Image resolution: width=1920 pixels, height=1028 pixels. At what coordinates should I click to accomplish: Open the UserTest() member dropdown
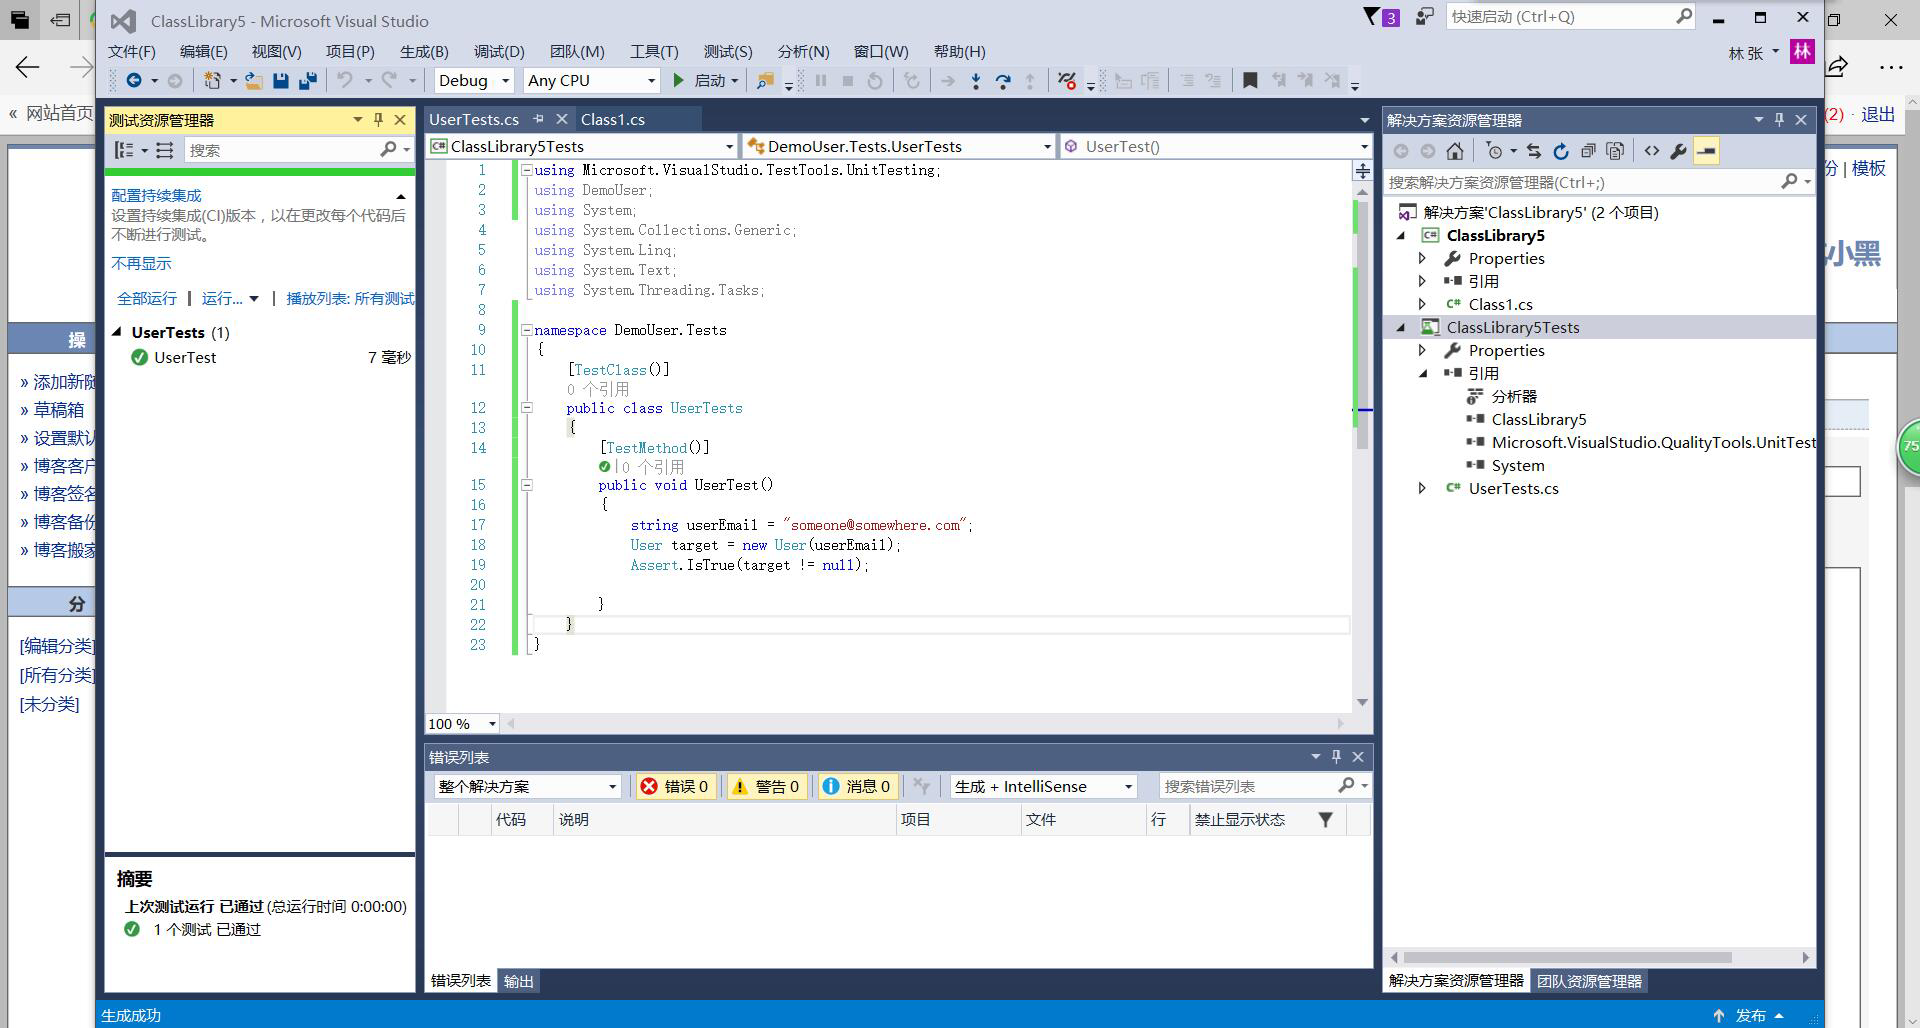(1364, 147)
